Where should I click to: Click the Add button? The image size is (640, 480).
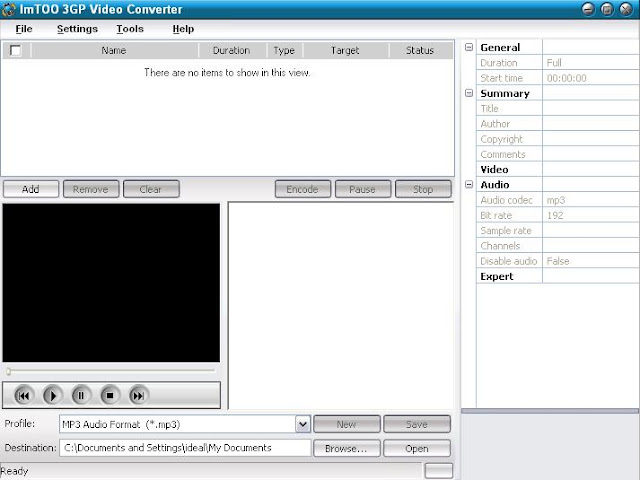(x=31, y=189)
